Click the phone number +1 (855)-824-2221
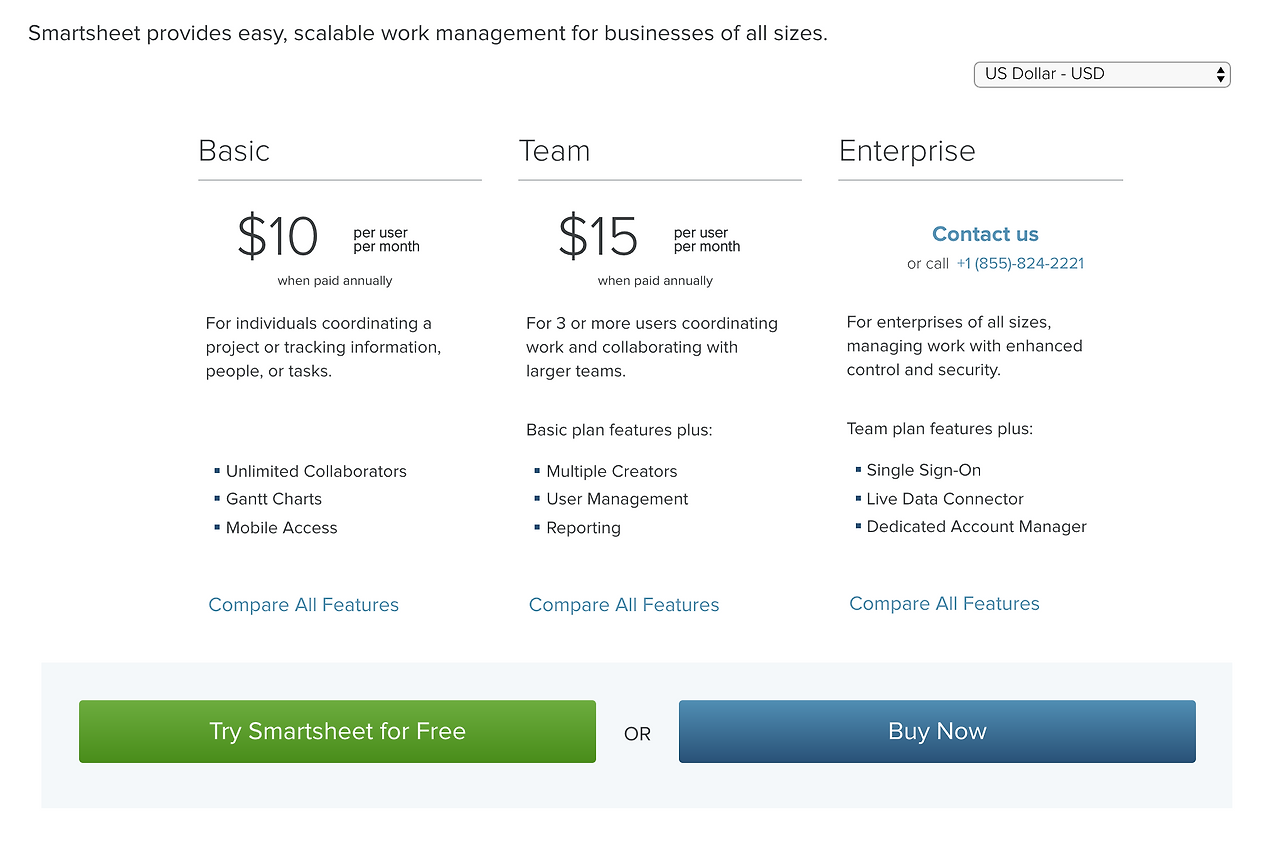Viewport: 1280px width, 842px height. click(x=1020, y=263)
